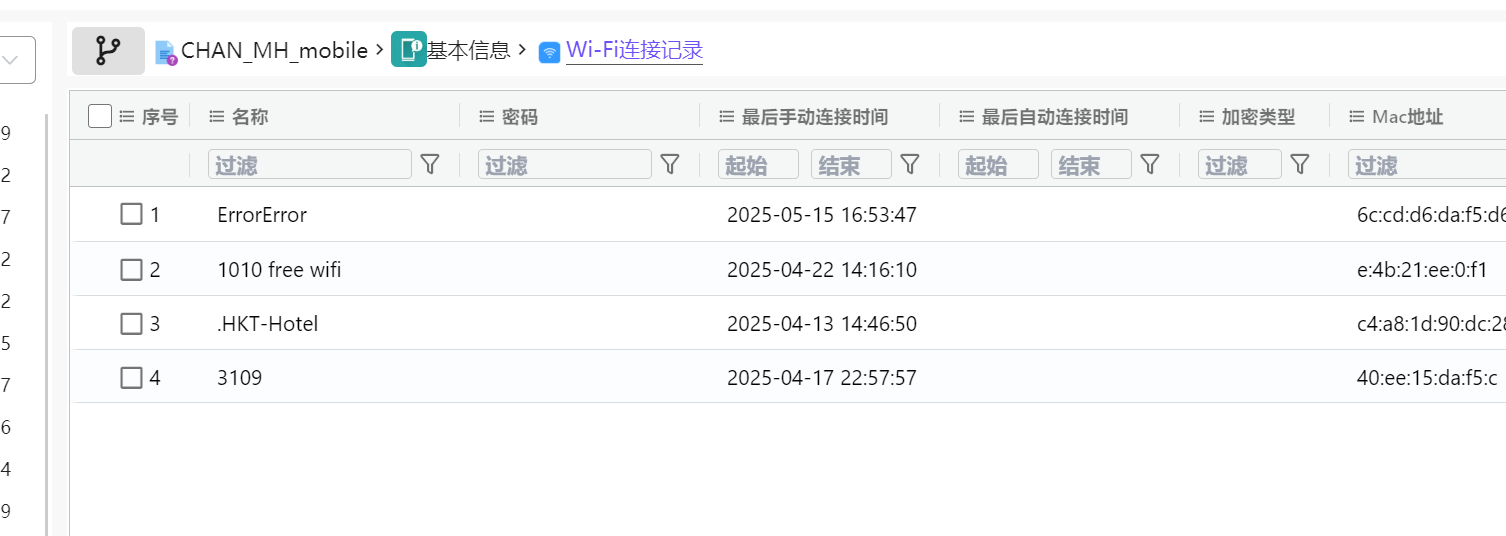Open the dropdown at top left edge
Viewport: 1506px width, 536px height.
click(14, 60)
